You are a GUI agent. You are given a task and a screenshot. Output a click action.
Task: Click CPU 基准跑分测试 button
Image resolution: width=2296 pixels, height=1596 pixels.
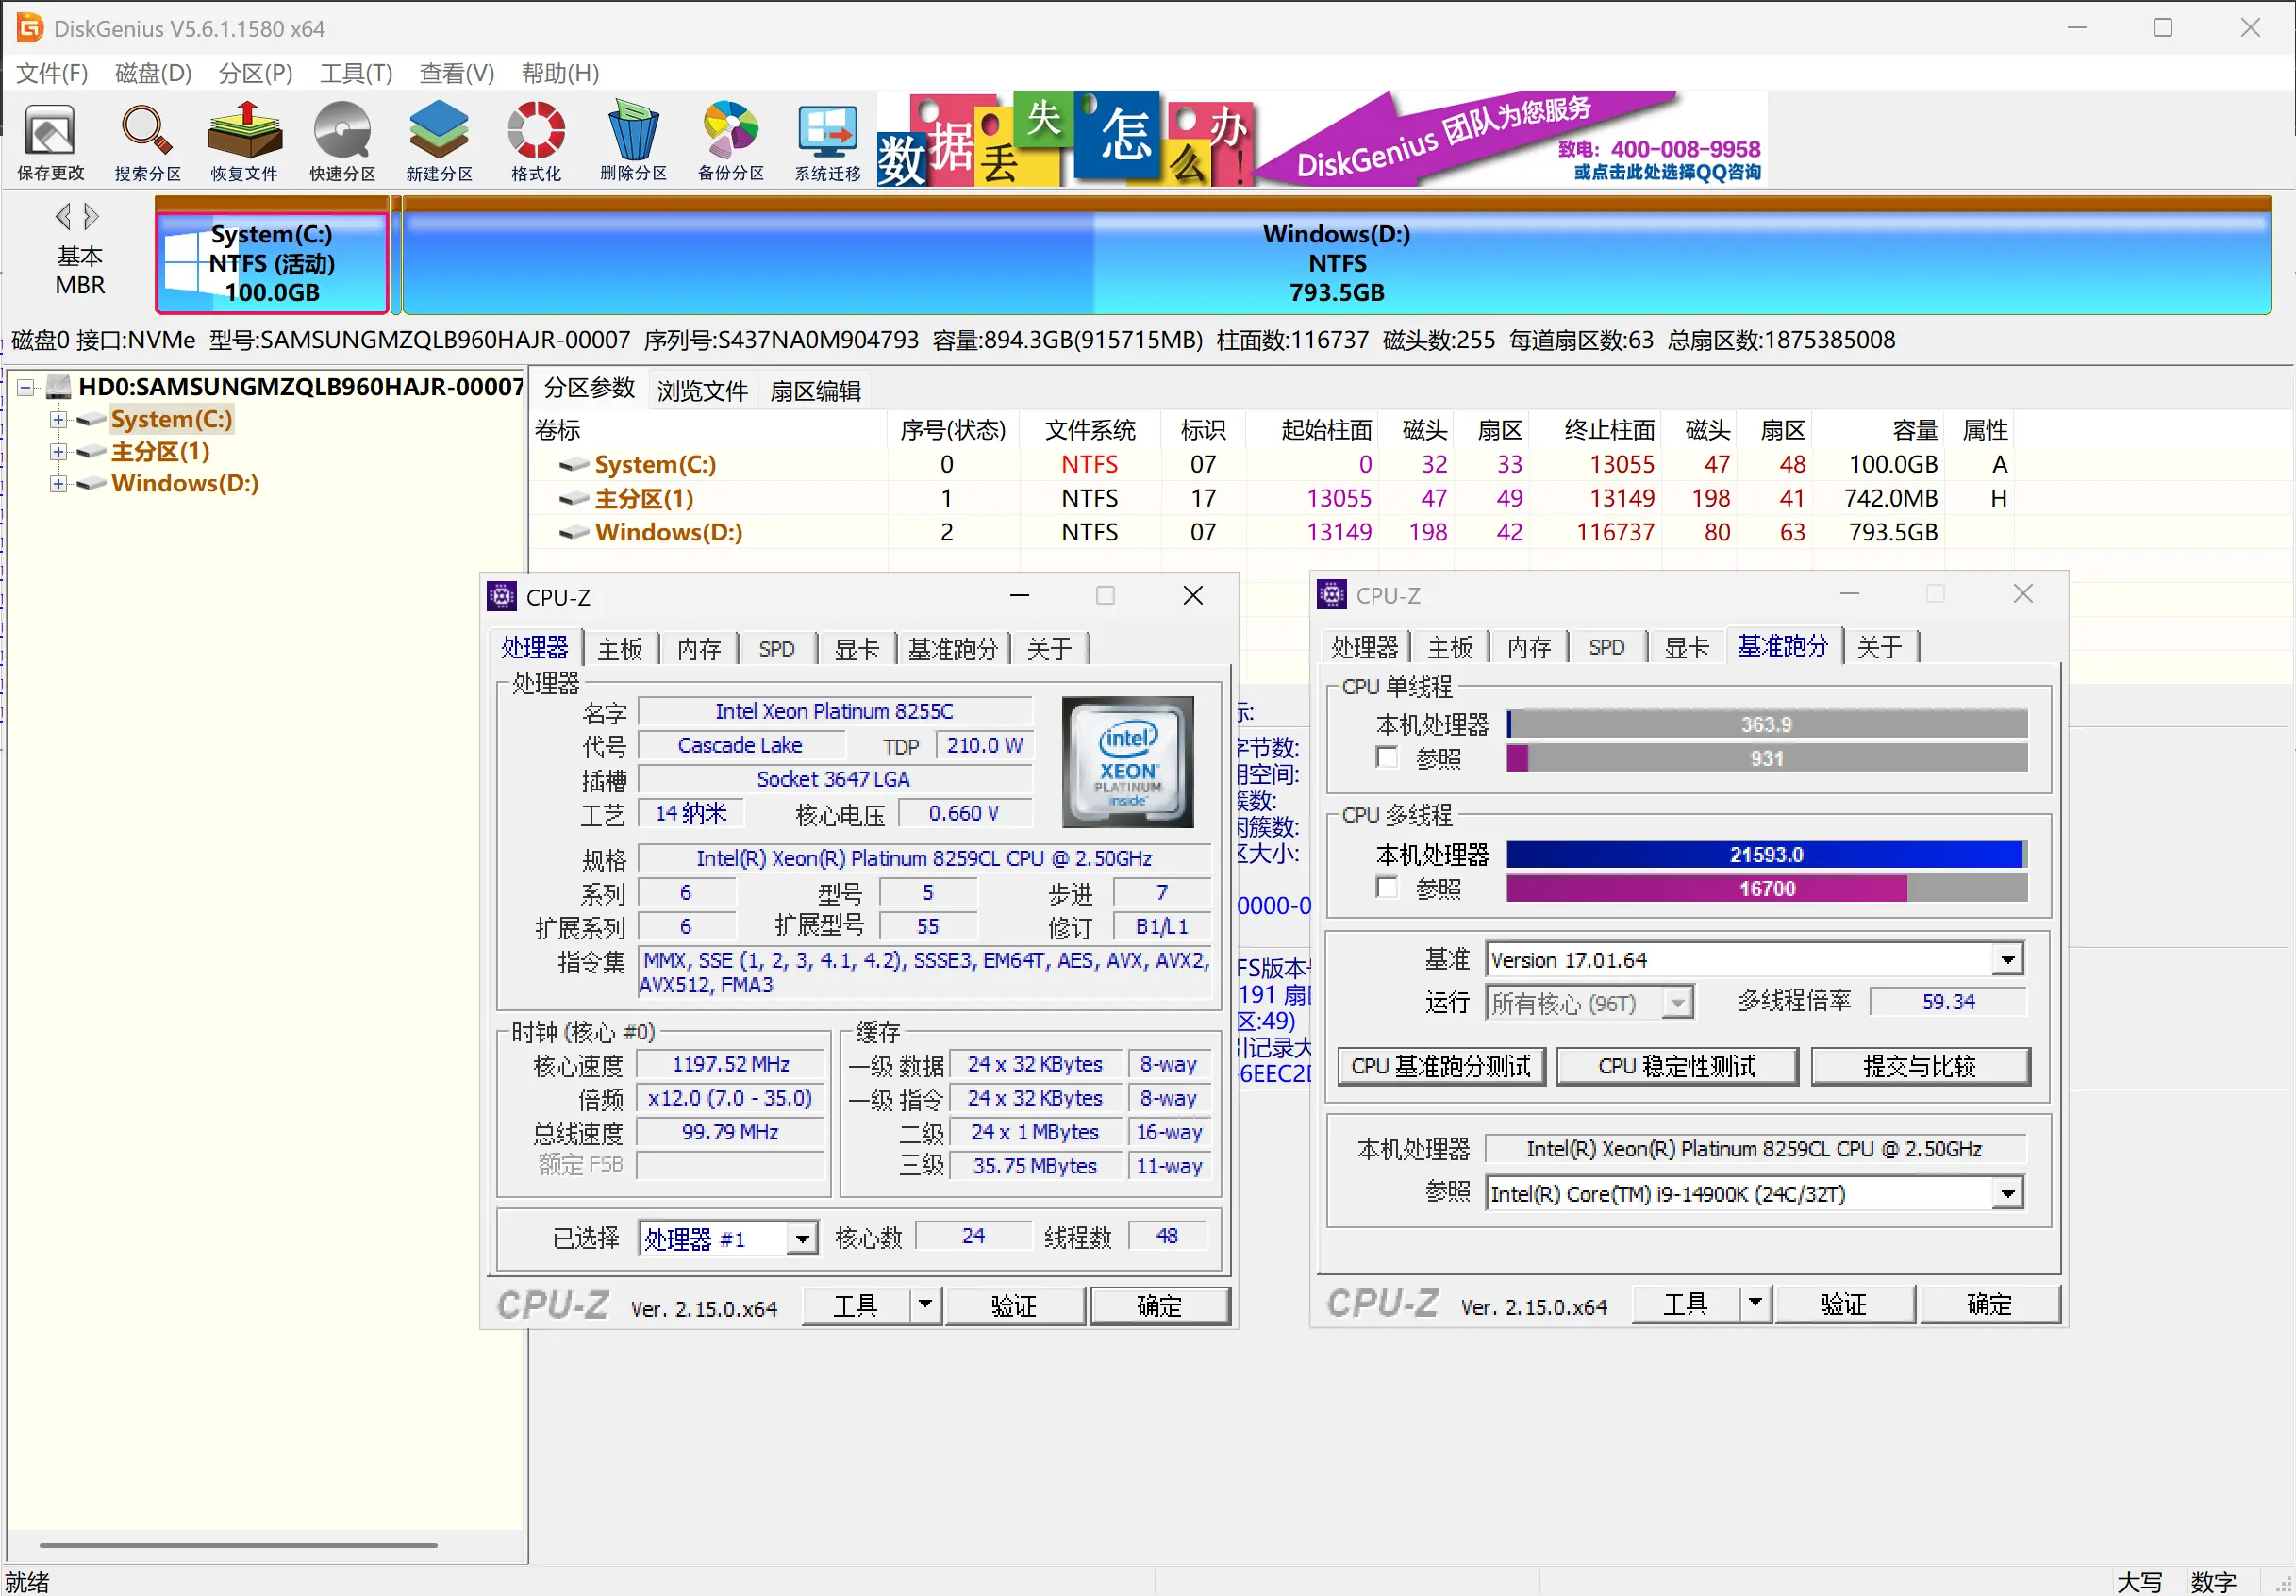coord(1441,1066)
